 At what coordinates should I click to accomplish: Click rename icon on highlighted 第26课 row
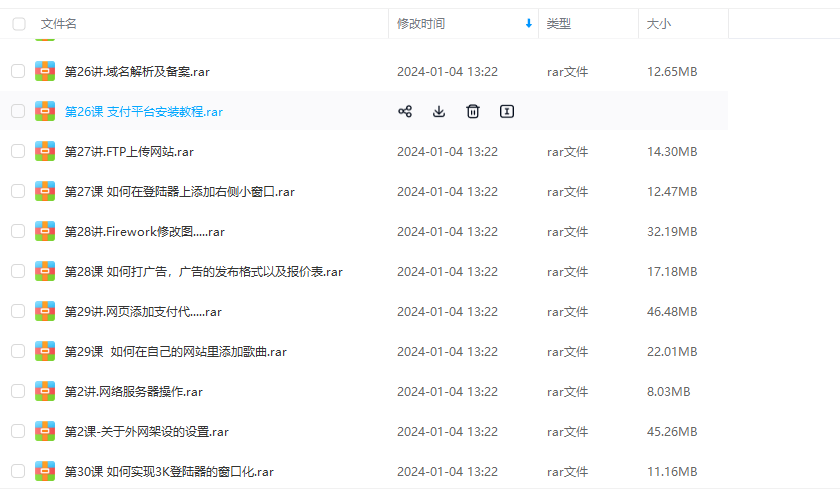[x=507, y=111]
